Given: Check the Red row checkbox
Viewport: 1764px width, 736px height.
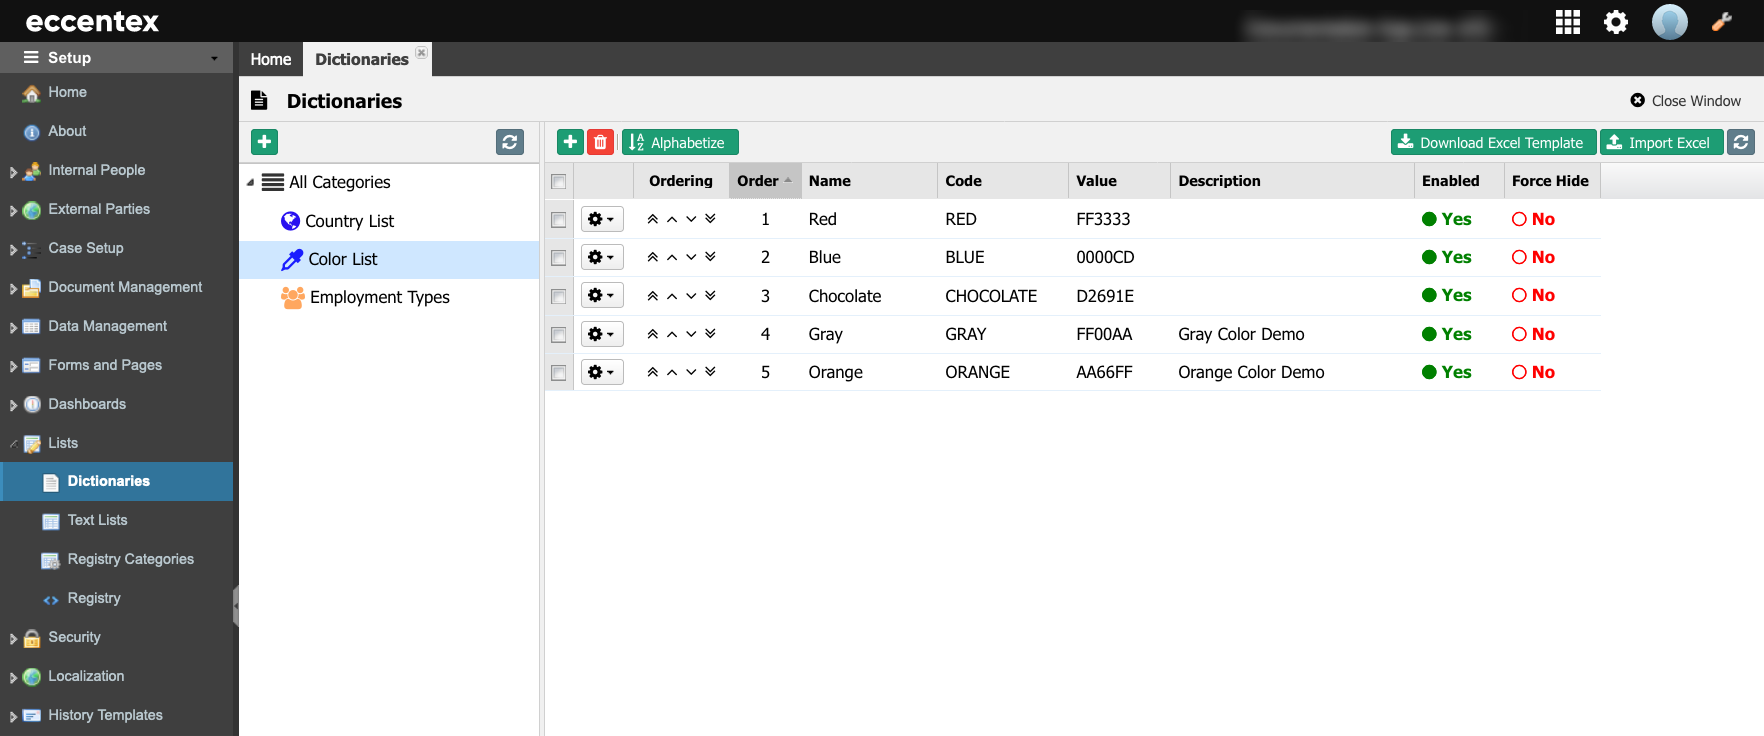Looking at the screenshot, I should pos(558,219).
